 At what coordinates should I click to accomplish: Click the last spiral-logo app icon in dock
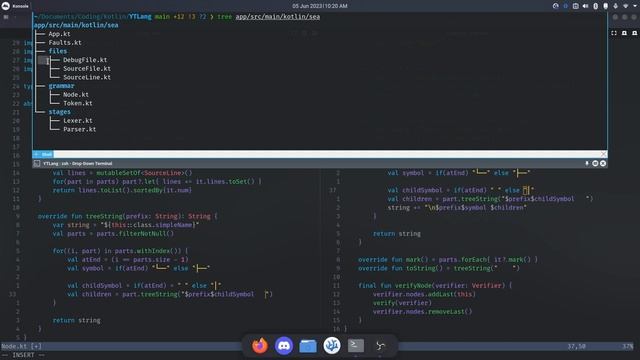coord(380,346)
